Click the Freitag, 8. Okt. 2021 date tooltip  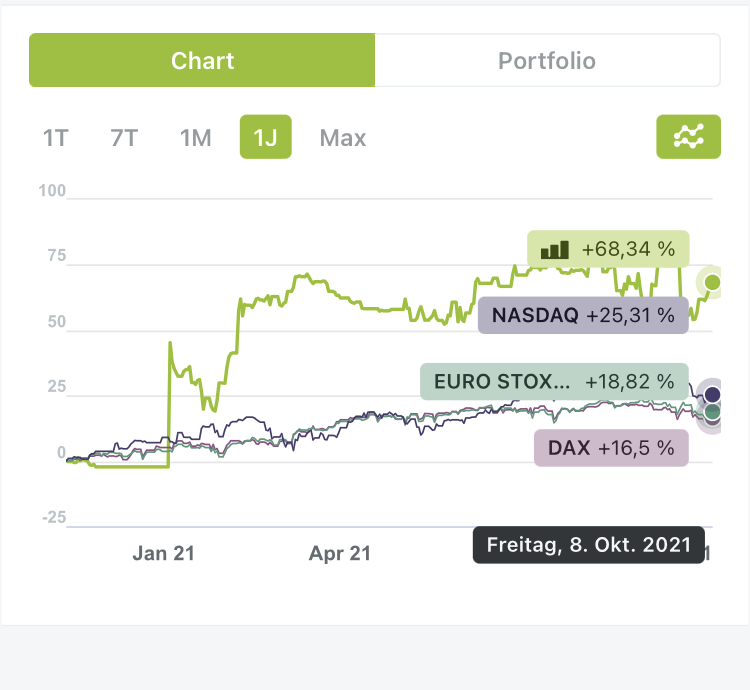589,545
